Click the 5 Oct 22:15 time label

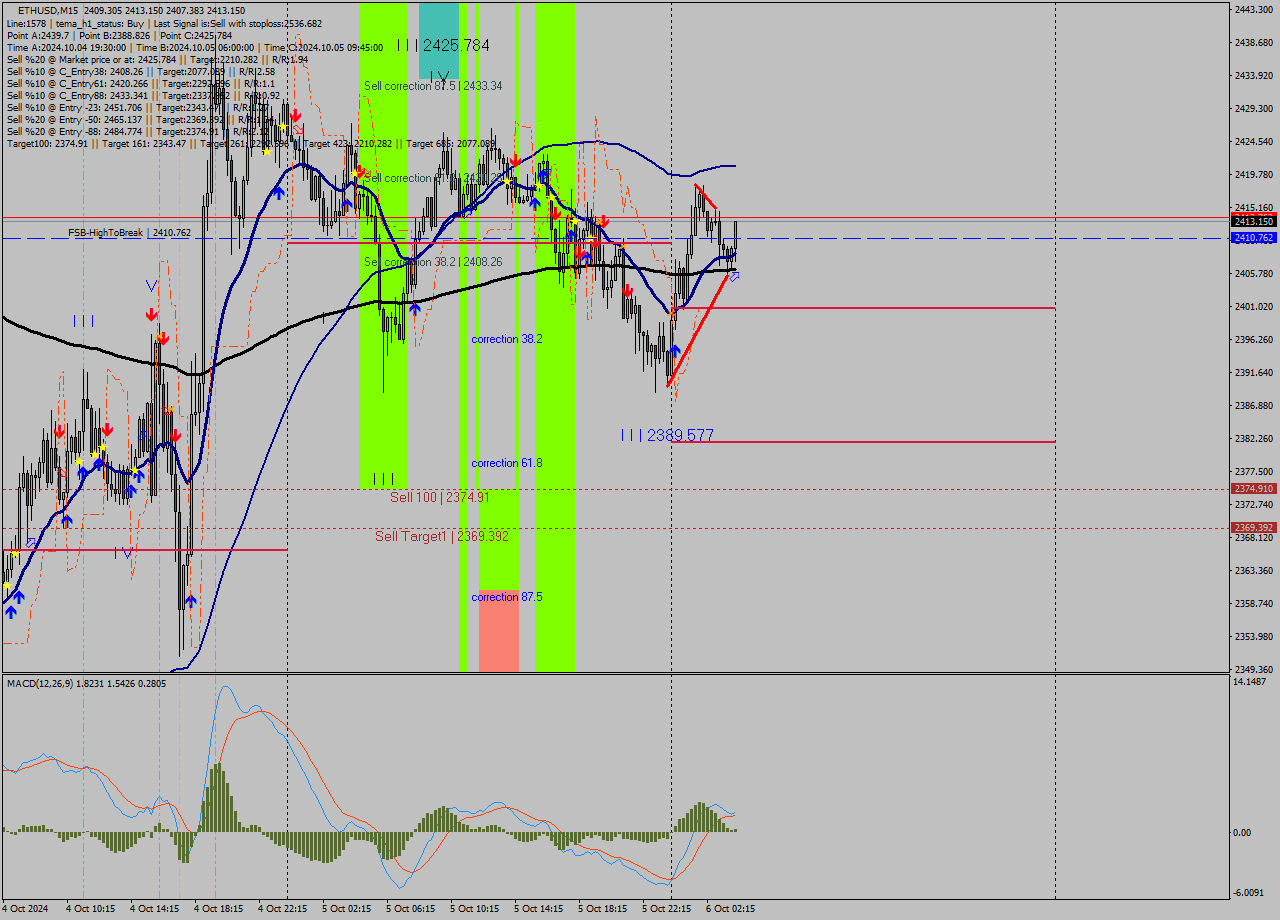(x=666, y=909)
